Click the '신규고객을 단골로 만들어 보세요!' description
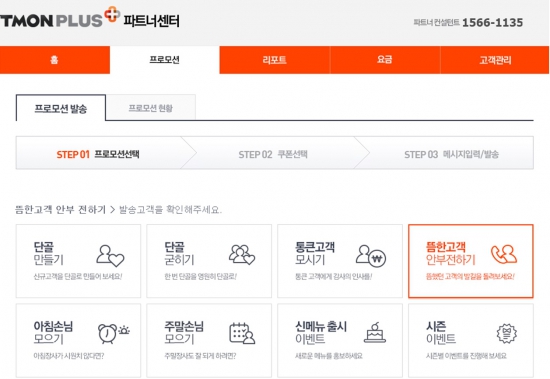This screenshot has width=550, height=379. click(x=78, y=277)
